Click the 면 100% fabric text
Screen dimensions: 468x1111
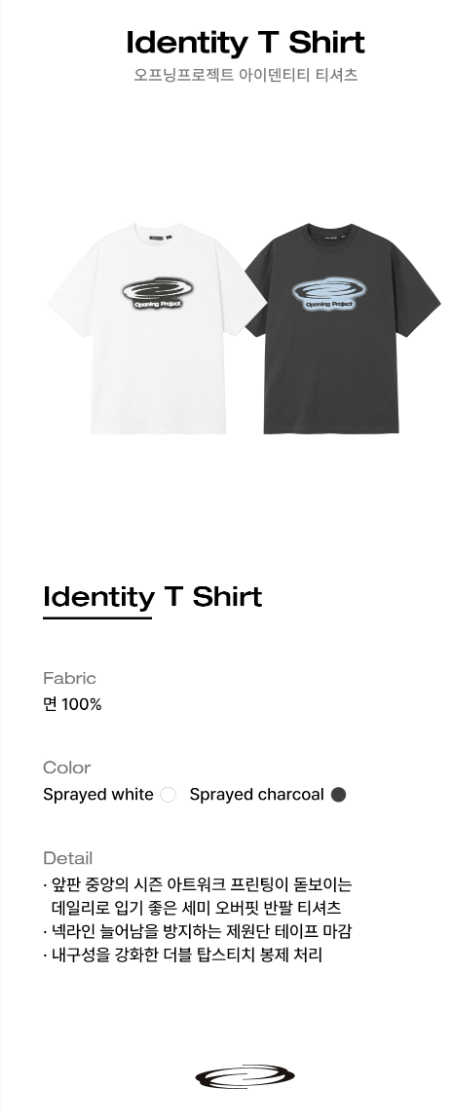(72, 704)
